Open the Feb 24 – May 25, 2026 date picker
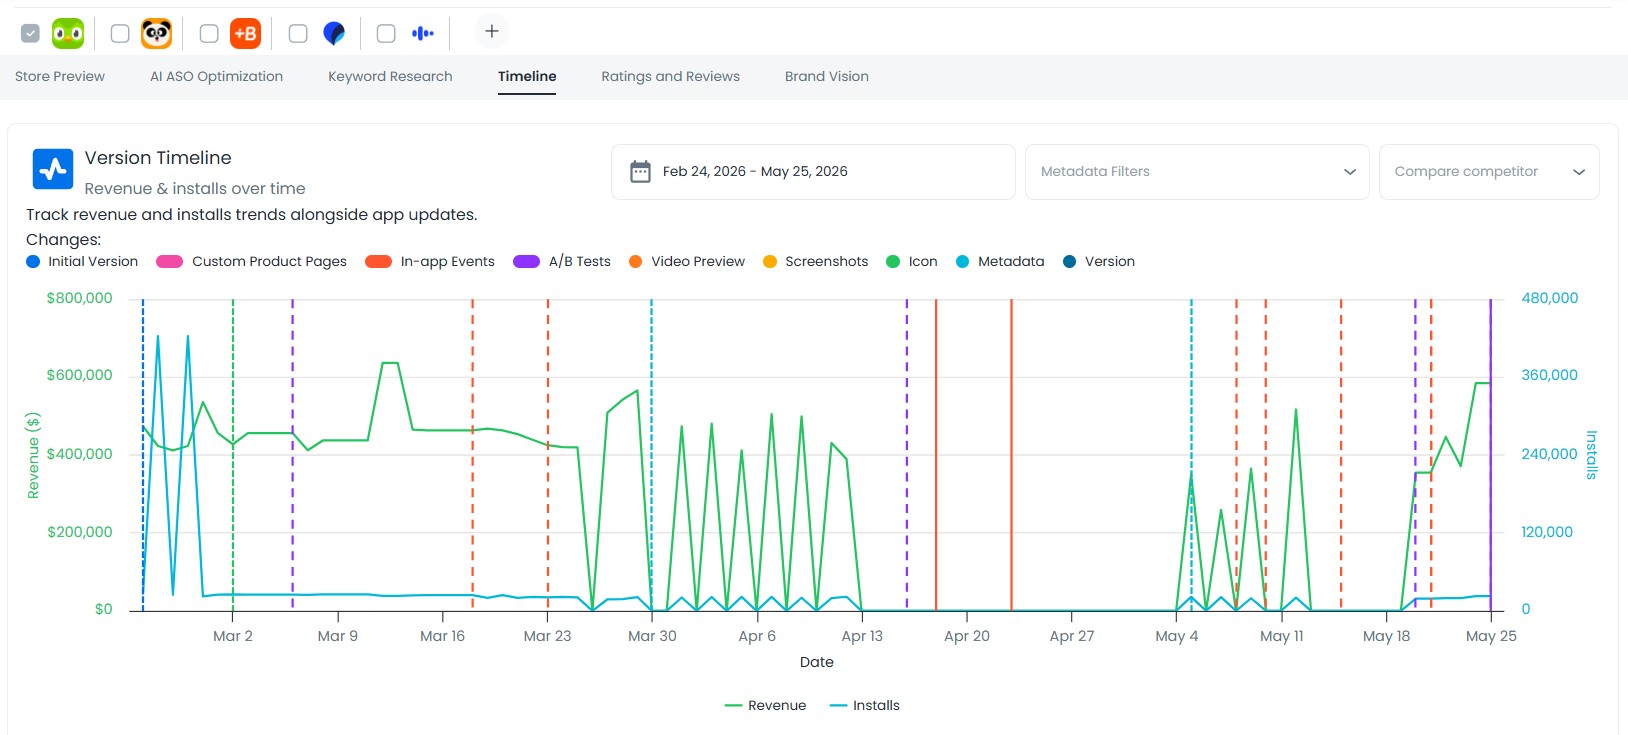This screenshot has width=1628, height=735. [x=813, y=172]
